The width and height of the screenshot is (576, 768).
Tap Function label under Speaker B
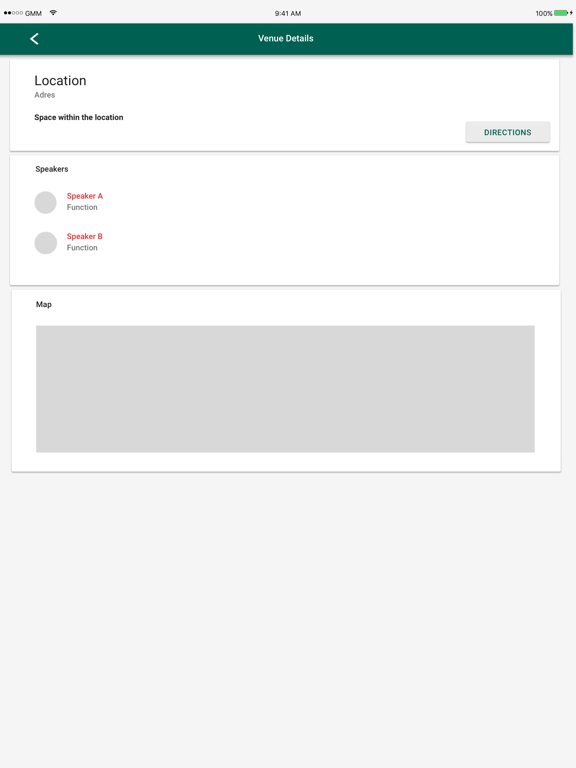(x=82, y=248)
